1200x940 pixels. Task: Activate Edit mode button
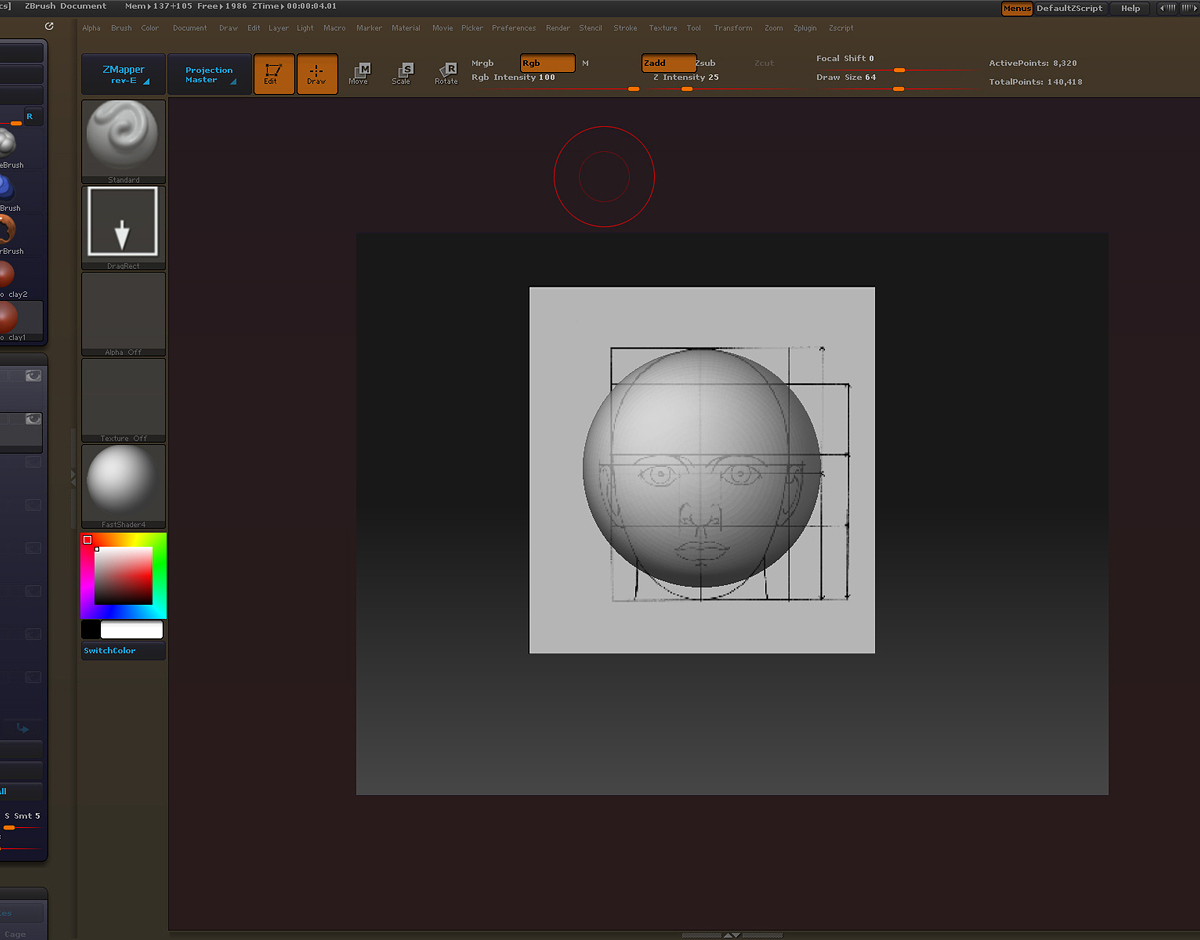point(273,74)
